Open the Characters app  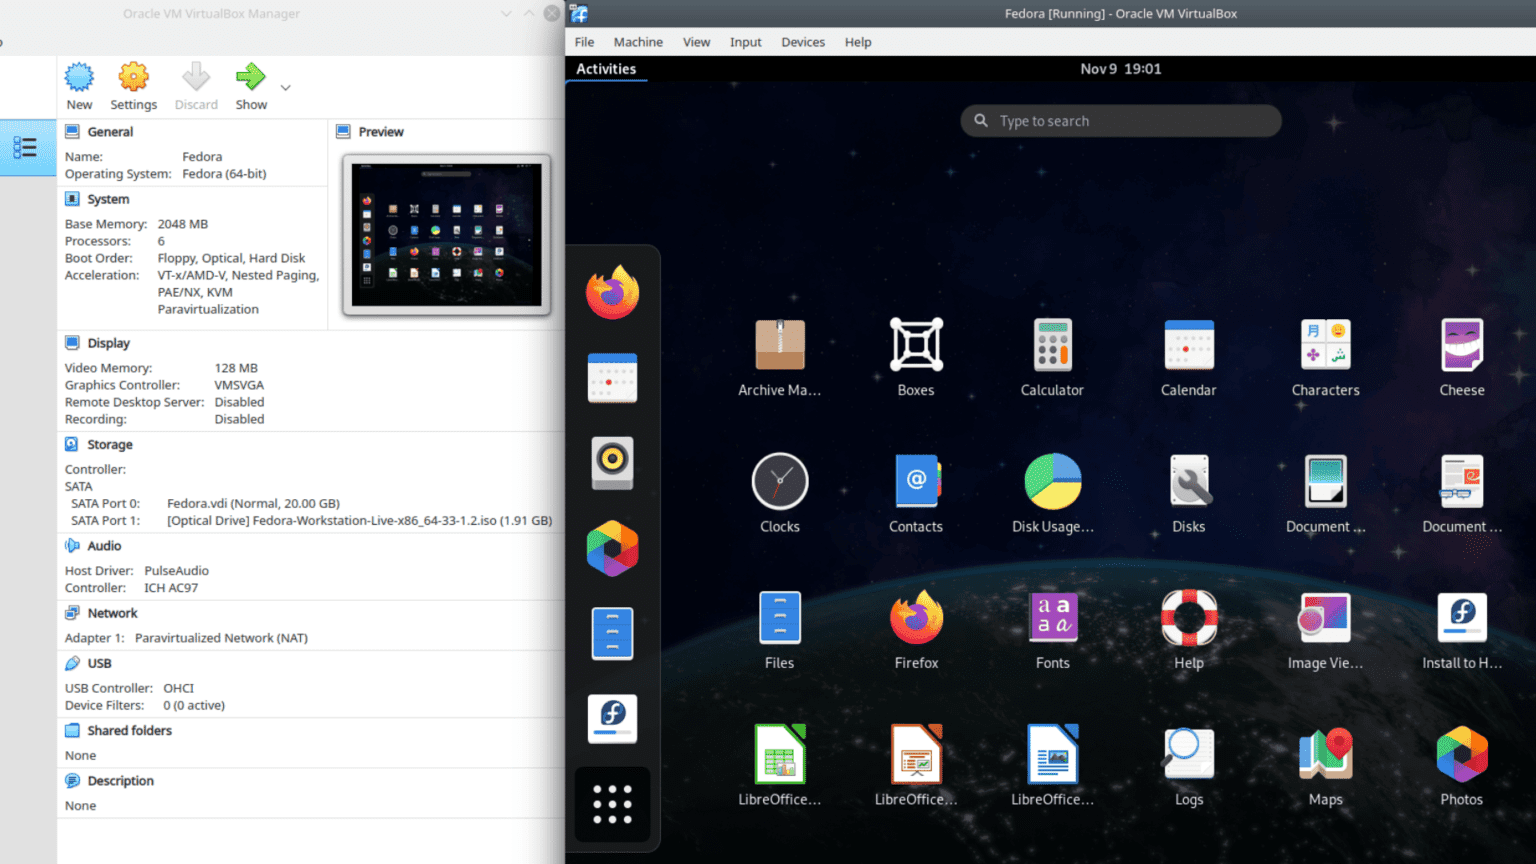coord(1325,345)
